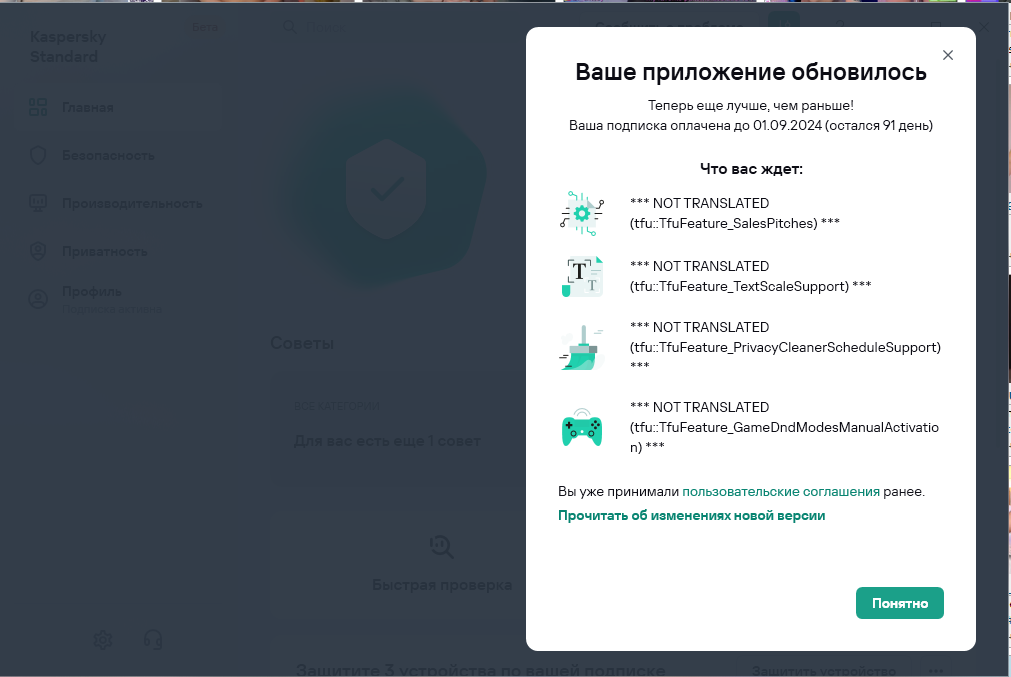The height and width of the screenshot is (677, 1011).
Task: Close the update dialog with the X
Action: (x=947, y=55)
